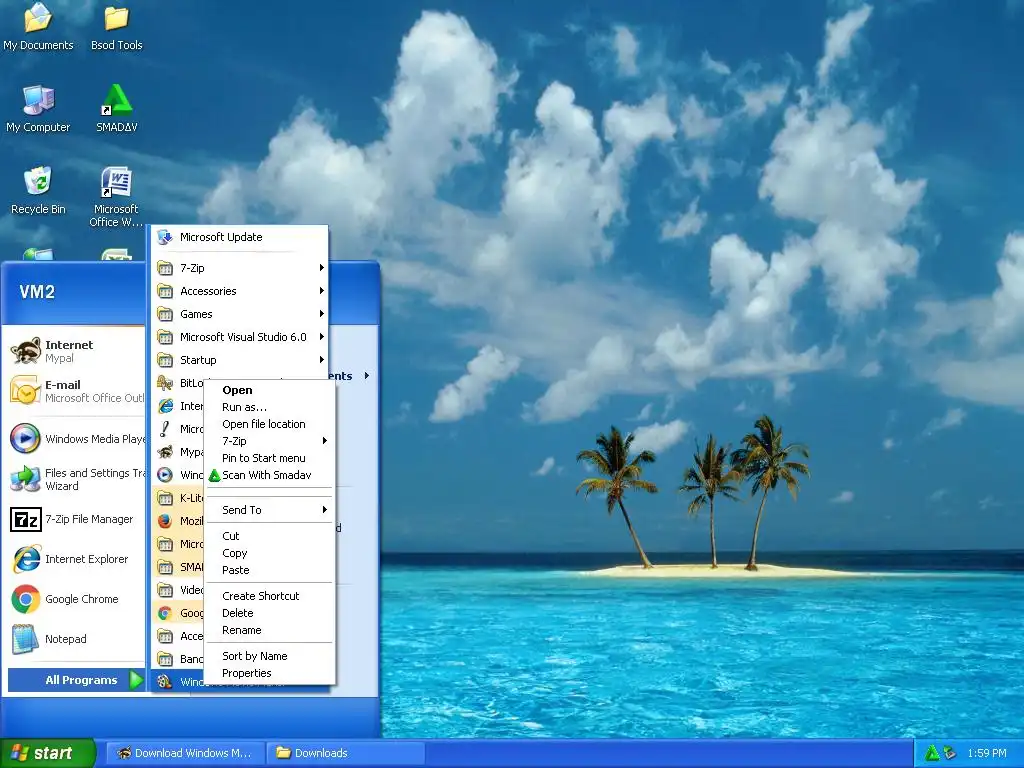Click the Notepad icon in Start menu
The width and height of the screenshot is (1024, 768).
25,639
